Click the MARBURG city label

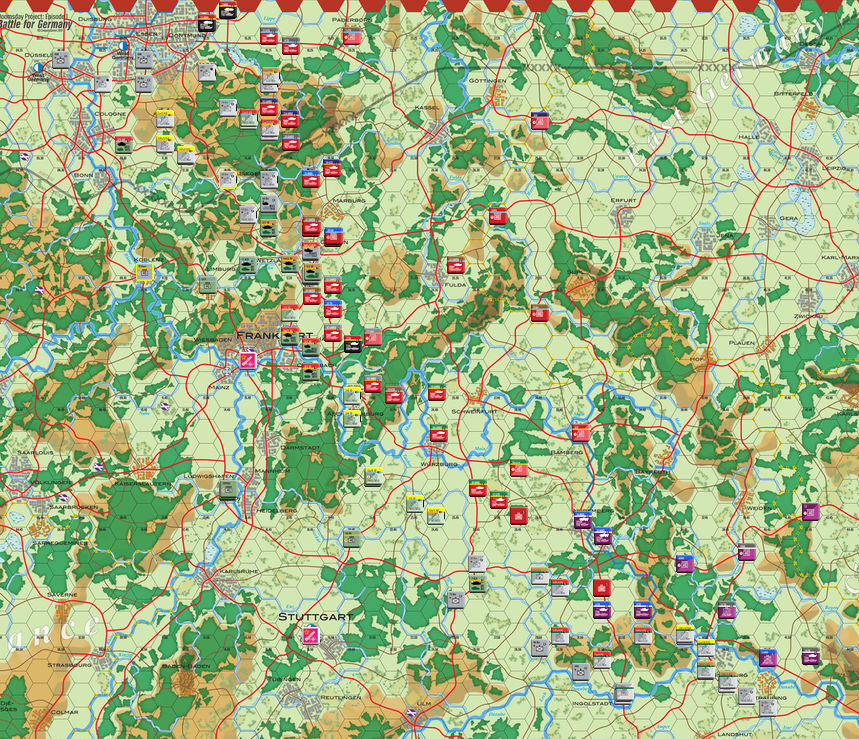coord(349,200)
